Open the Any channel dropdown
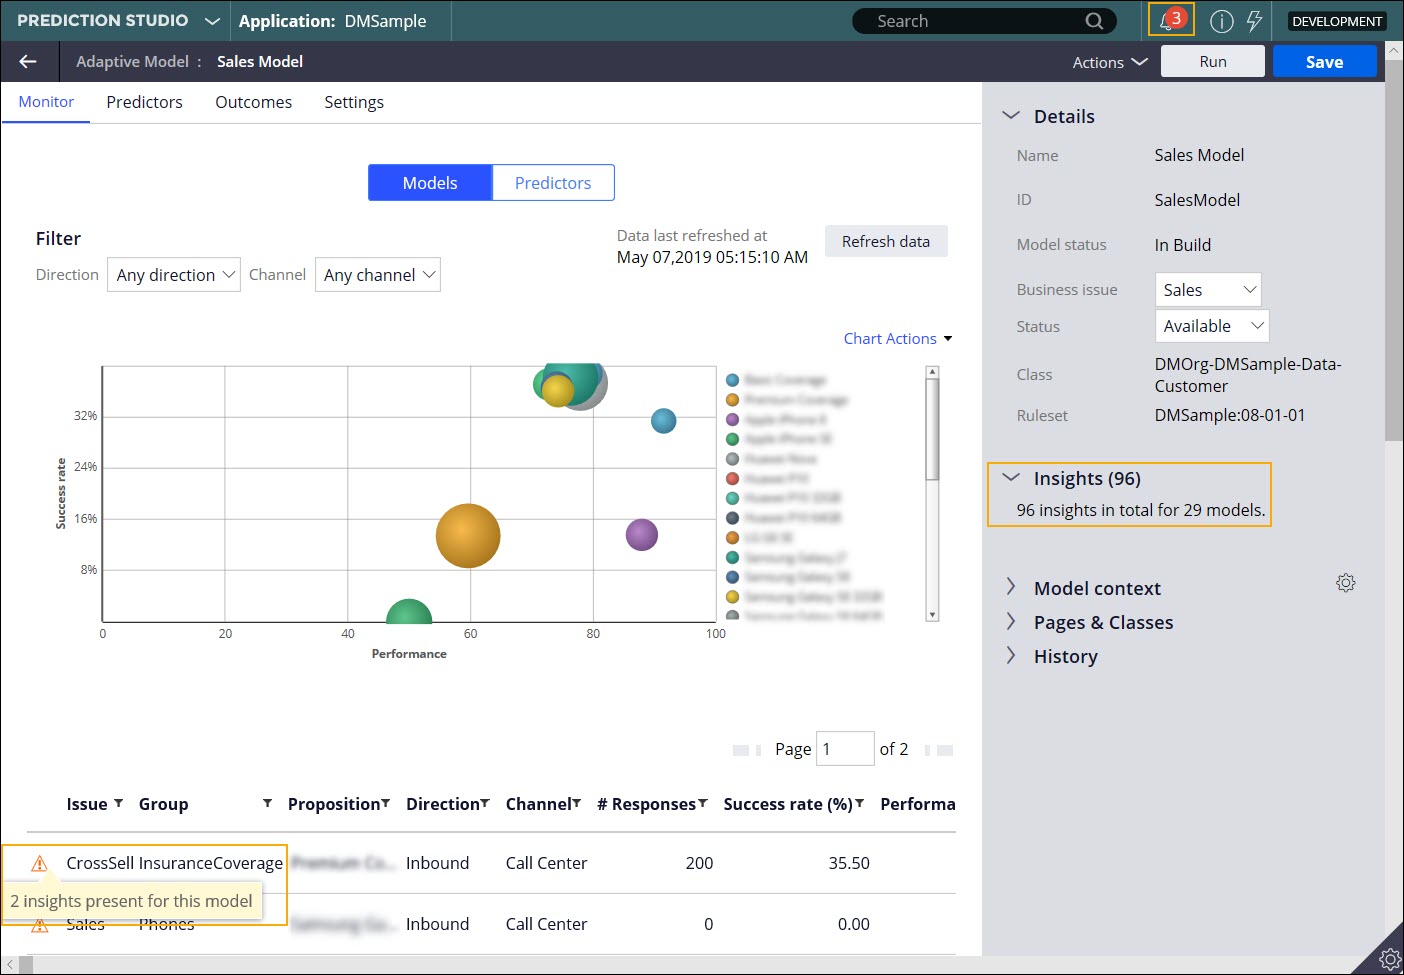This screenshot has width=1404, height=975. [378, 275]
